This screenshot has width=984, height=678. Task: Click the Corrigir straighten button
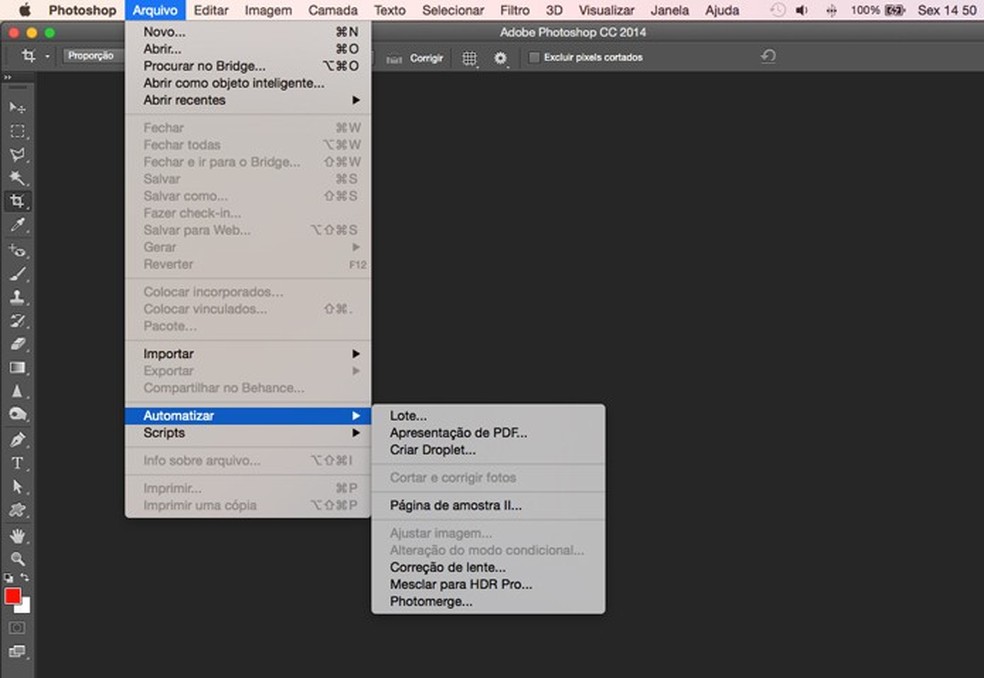426,58
